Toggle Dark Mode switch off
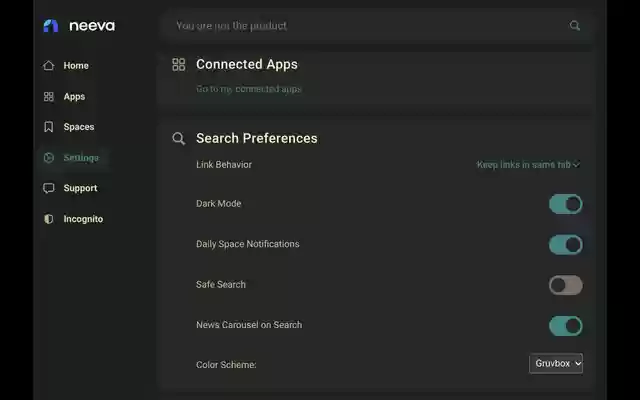This screenshot has height=400, width=640. (x=566, y=204)
